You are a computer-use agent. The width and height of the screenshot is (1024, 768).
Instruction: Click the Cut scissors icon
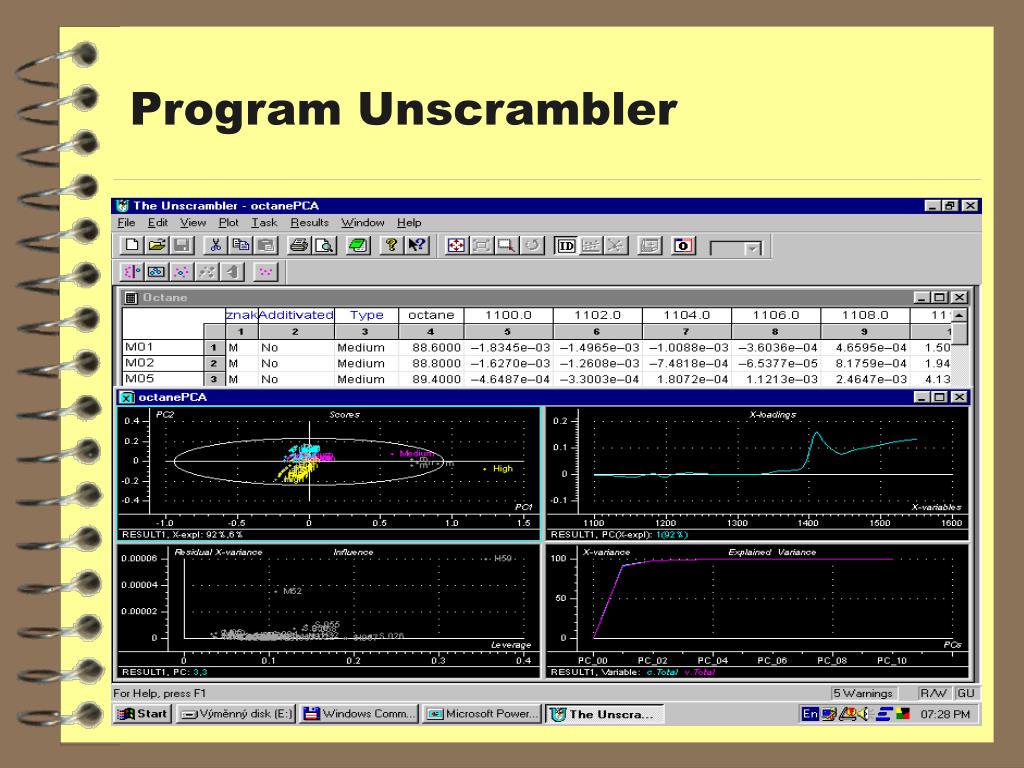tap(216, 246)
